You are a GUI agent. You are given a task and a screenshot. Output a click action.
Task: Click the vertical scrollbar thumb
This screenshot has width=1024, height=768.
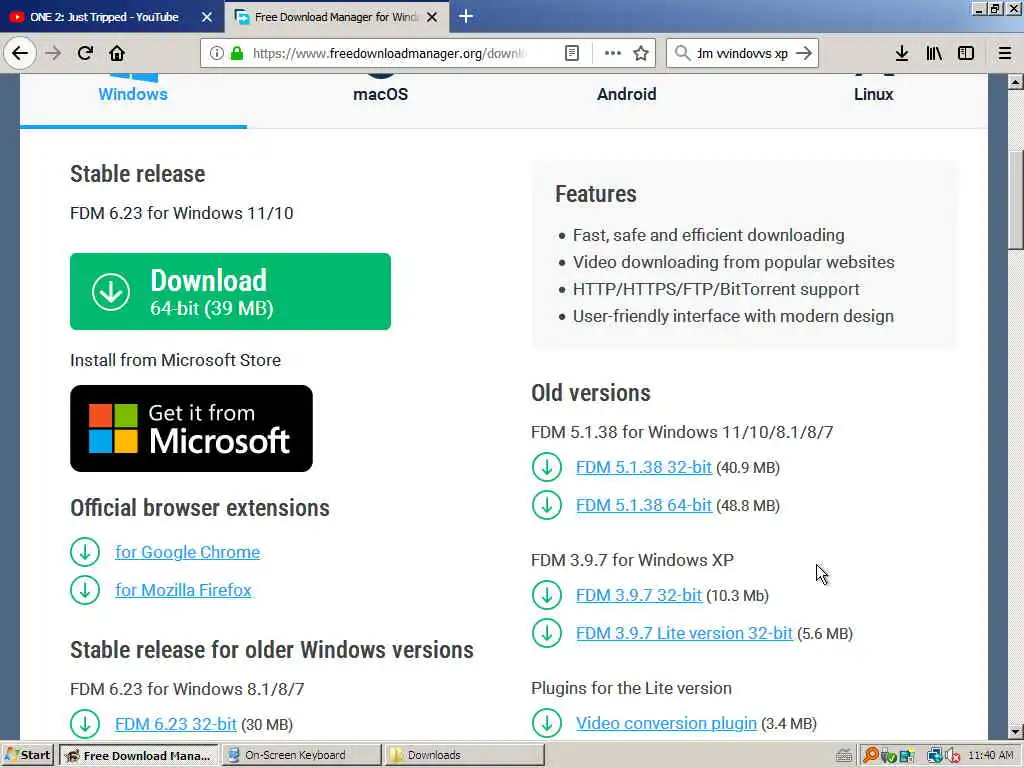[x=1015, y=200]
